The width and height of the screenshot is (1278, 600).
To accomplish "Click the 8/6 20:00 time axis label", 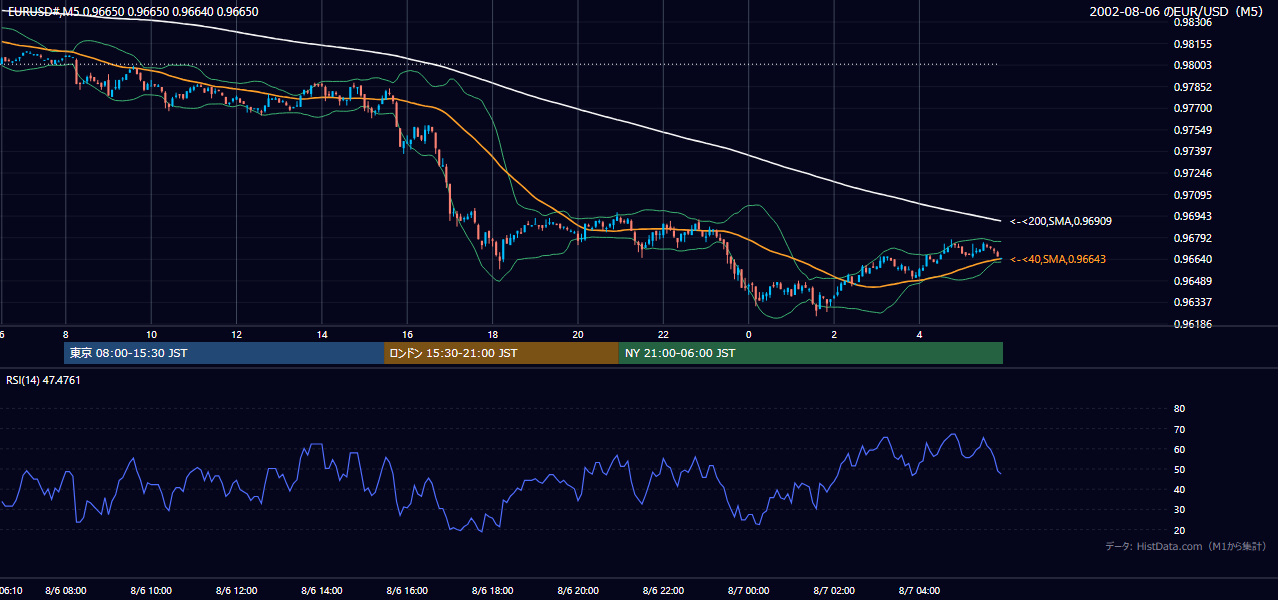I will [577, 591].
